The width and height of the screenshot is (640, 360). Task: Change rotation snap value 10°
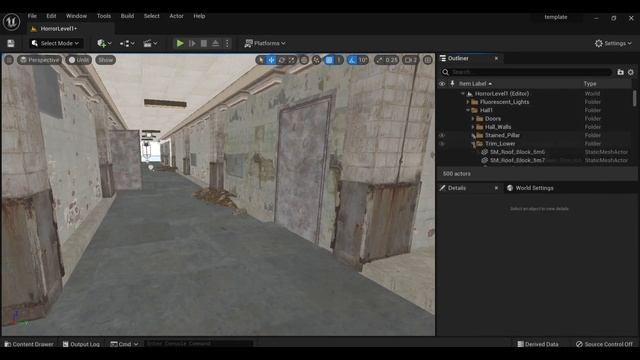pyautogui.click(x=362, y=60)
